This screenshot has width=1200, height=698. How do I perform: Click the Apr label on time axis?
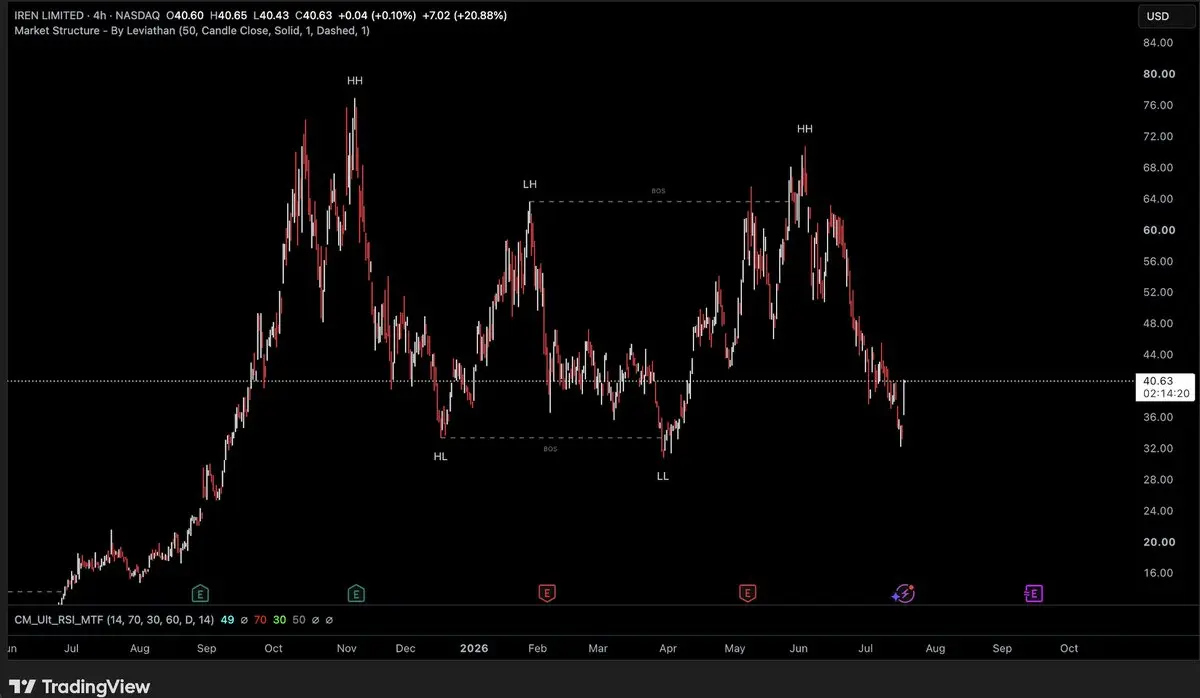(x=667, y=648)
